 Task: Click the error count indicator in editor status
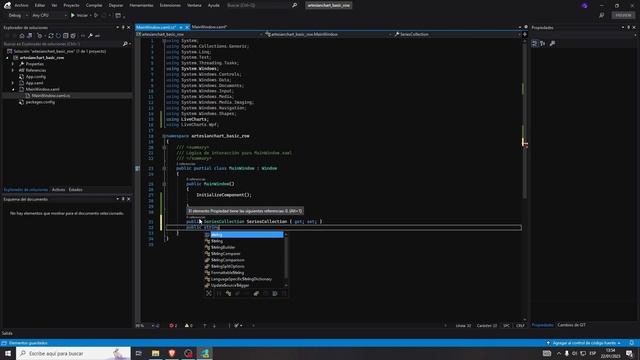(173, 326)
